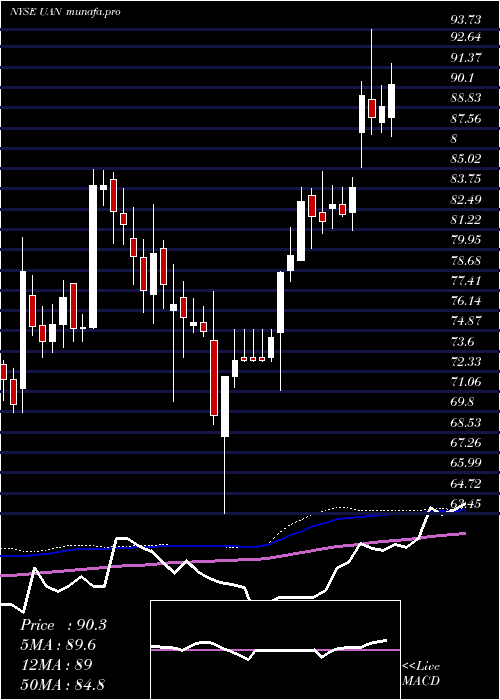
Task: Click the '5MA : 89.6' readout
Action: (58, 645)
